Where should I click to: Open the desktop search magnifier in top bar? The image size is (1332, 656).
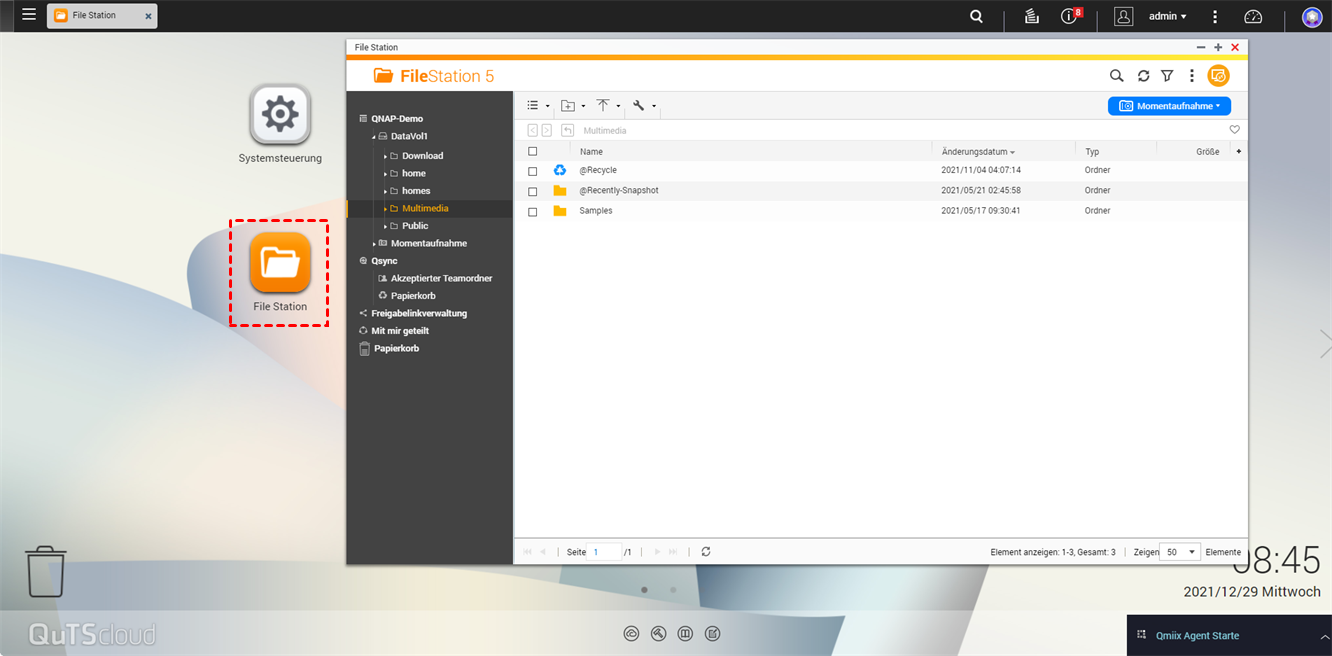tap(976, 16)
